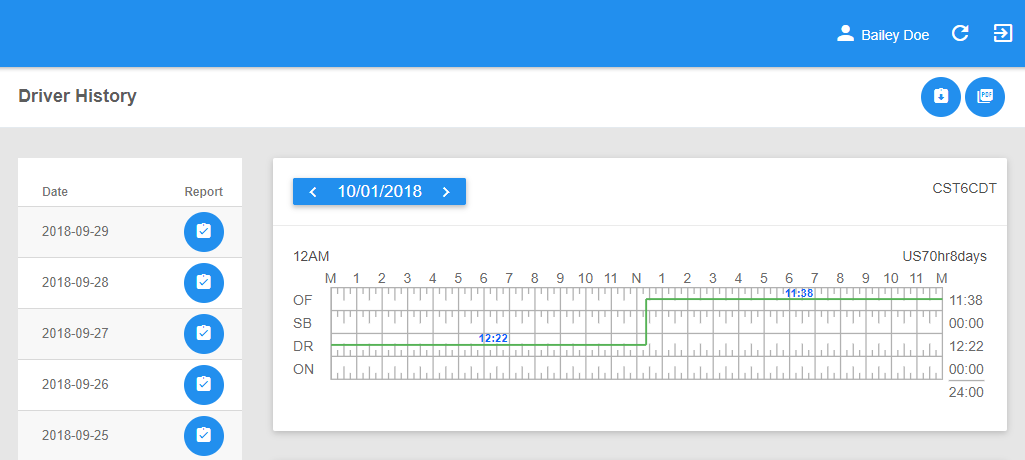The height and width of the screenshot is (460, 1025).
Task: Click the user profile icon beside Bailey Doe
Action: [846, 34]
